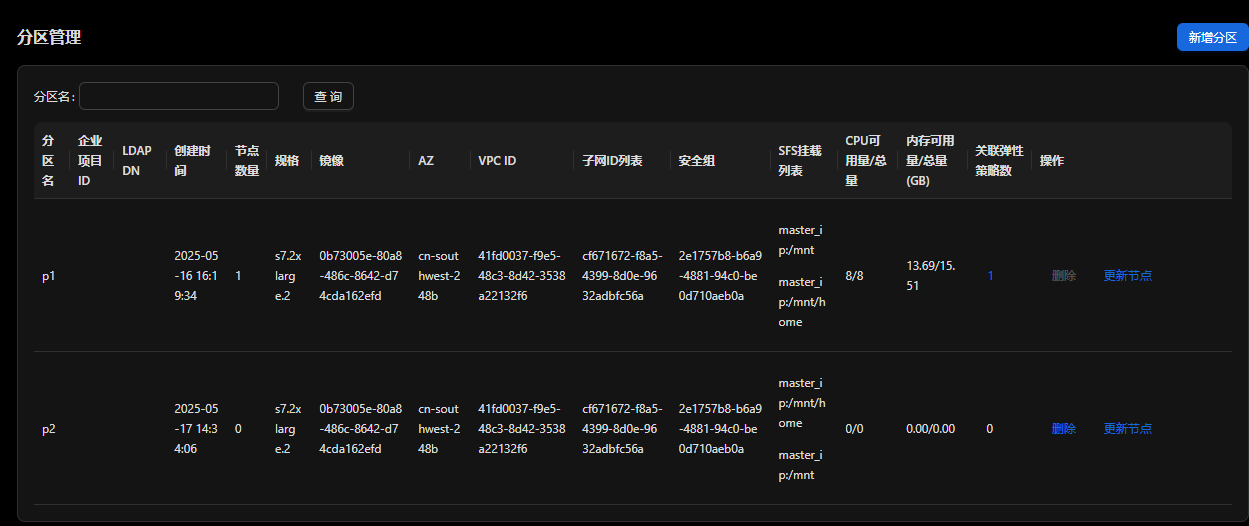1249x526 pixels.
Task: Click the 分区名 column header
Action: (x=48, y=160)
